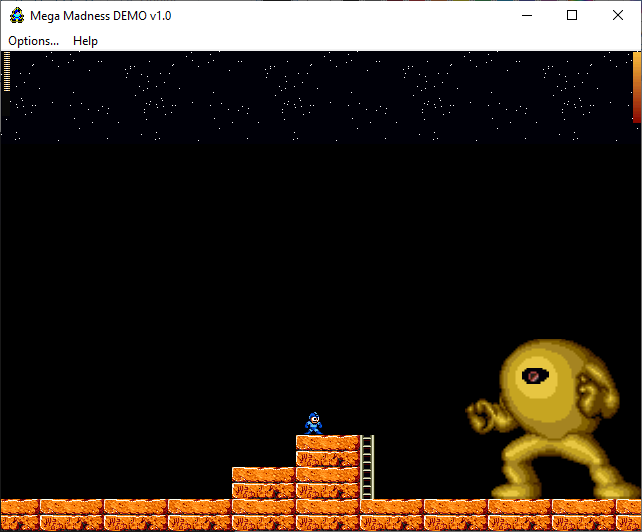Click the Yellow Devil's red eye
The image size is (642, 532).
[533, 376]
